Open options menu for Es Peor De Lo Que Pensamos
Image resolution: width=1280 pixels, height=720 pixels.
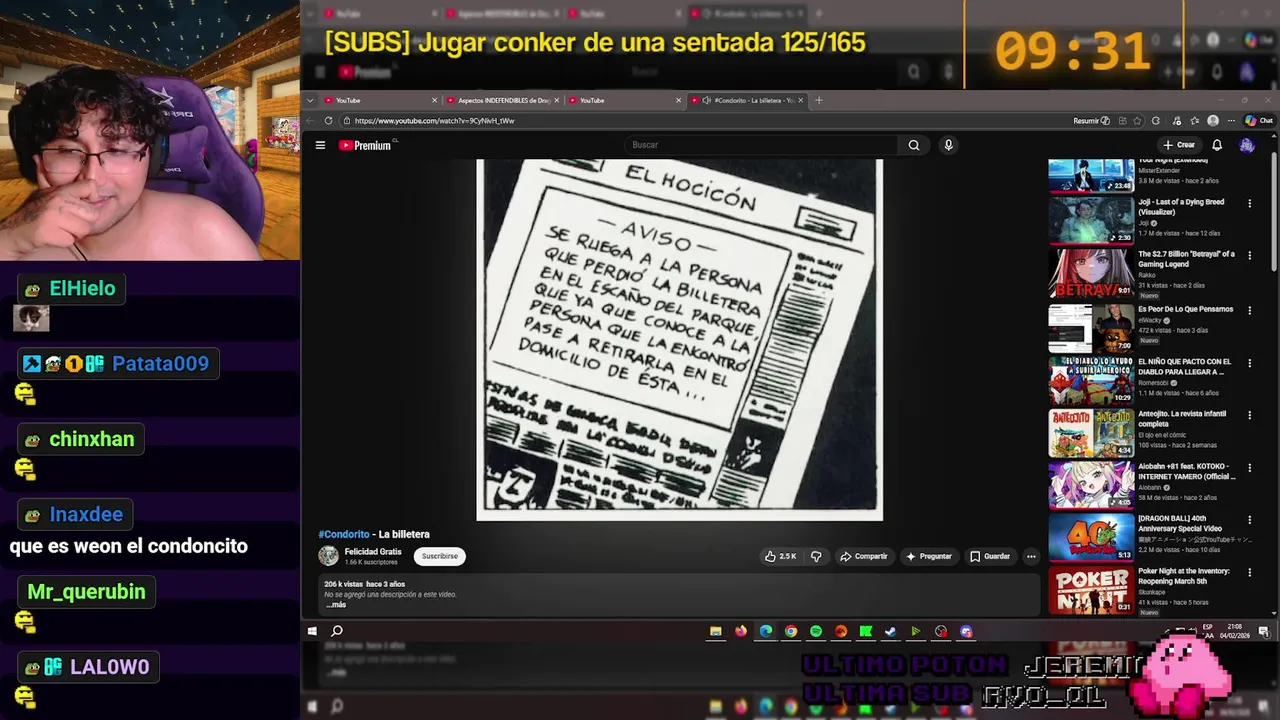pyautogui.click(x=1249, y=310)
